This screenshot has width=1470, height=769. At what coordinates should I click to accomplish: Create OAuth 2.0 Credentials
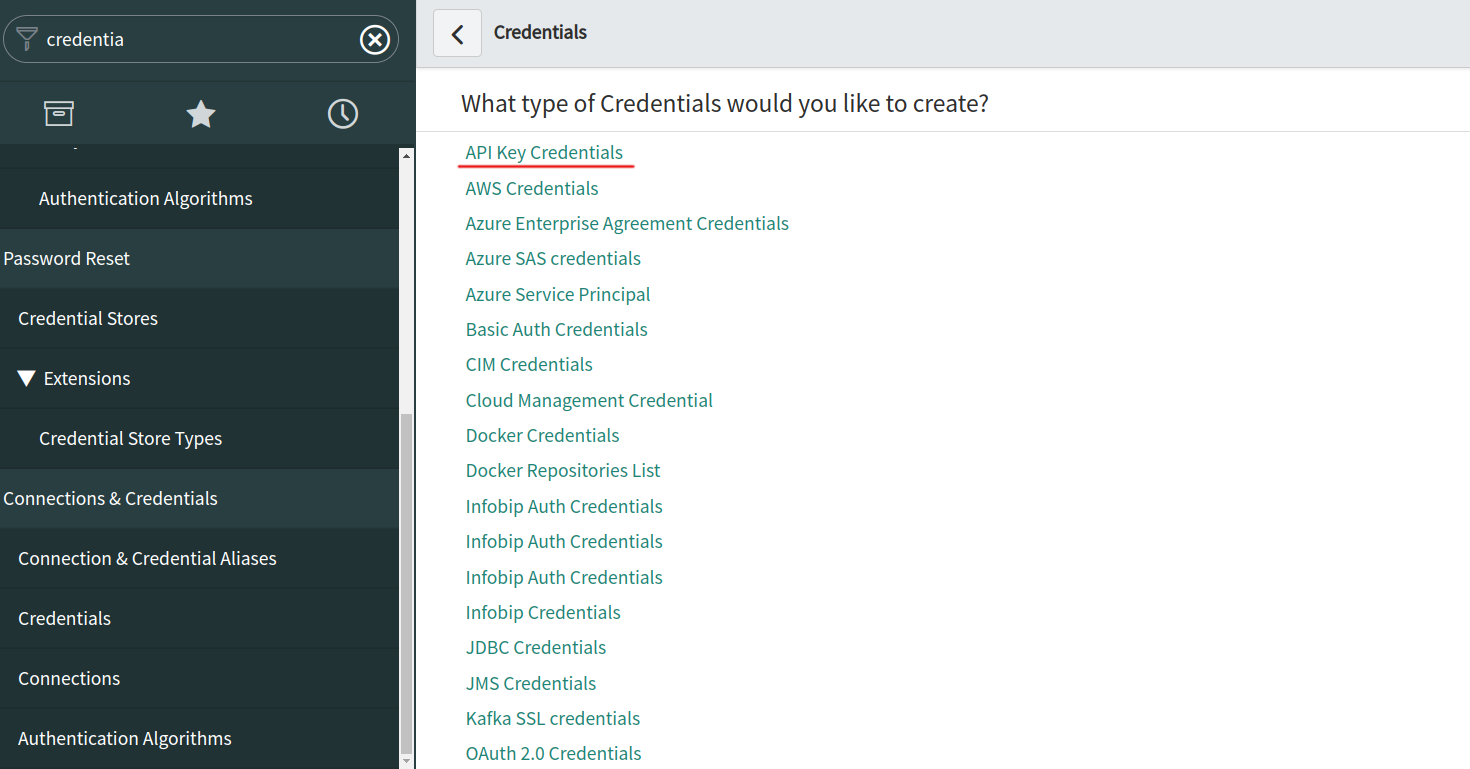click(553, 754)
